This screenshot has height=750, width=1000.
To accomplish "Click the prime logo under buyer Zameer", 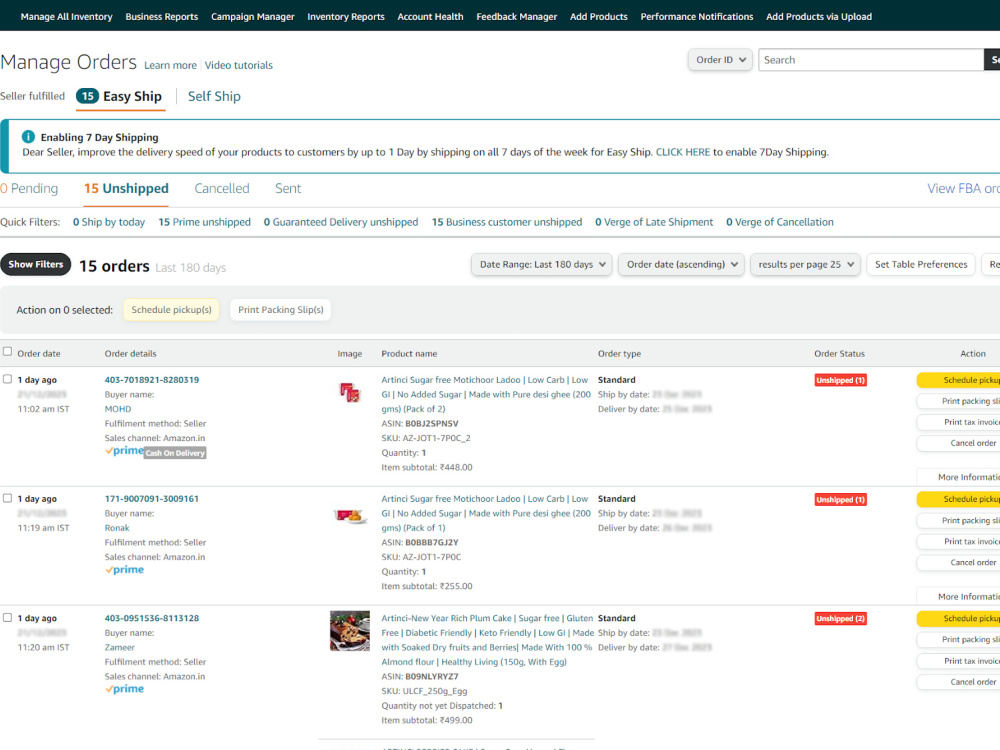I will (x=124, y=689).
